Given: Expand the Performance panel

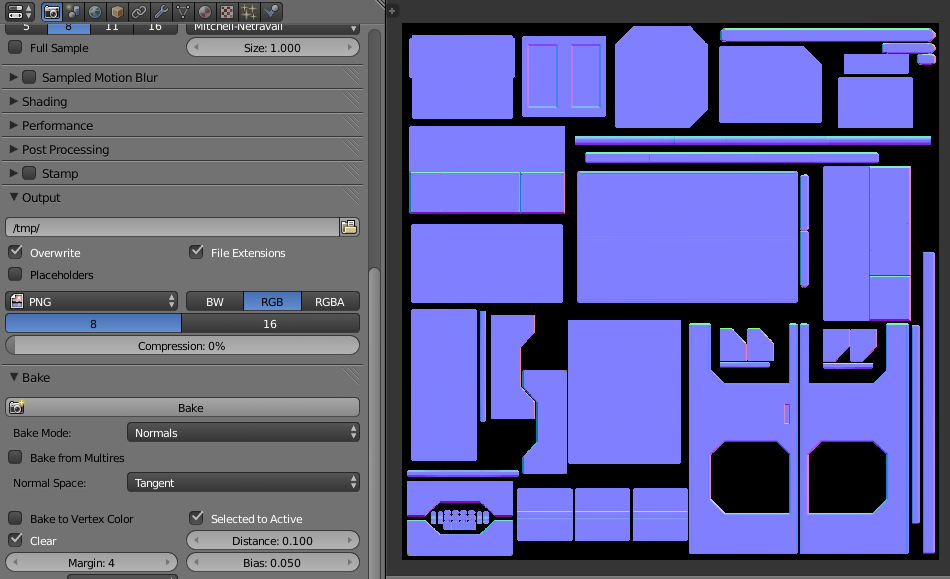Looking at the screenshot, I should tap(13, 125).
